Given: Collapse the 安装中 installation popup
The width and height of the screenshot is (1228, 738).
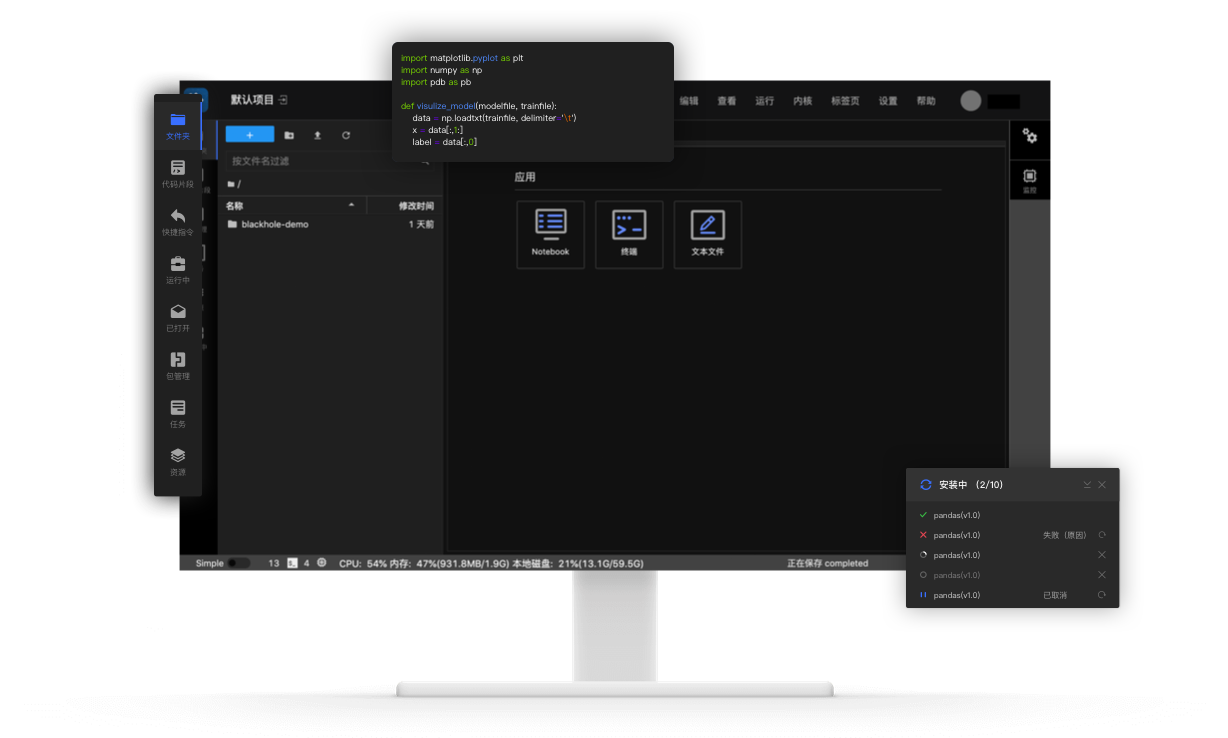Looking at the screenshot, I should (1087, 484).
